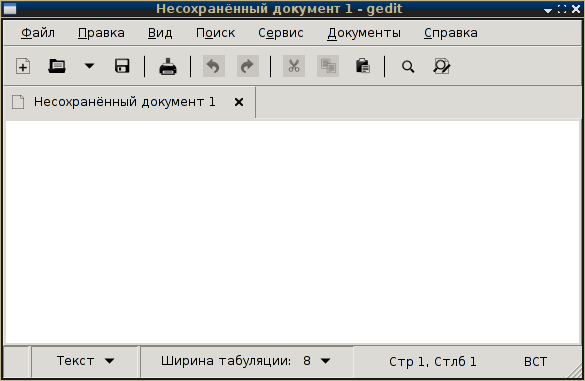
Task: Open the Текст syntax highlighting dropdown
Action: (85, 361)
